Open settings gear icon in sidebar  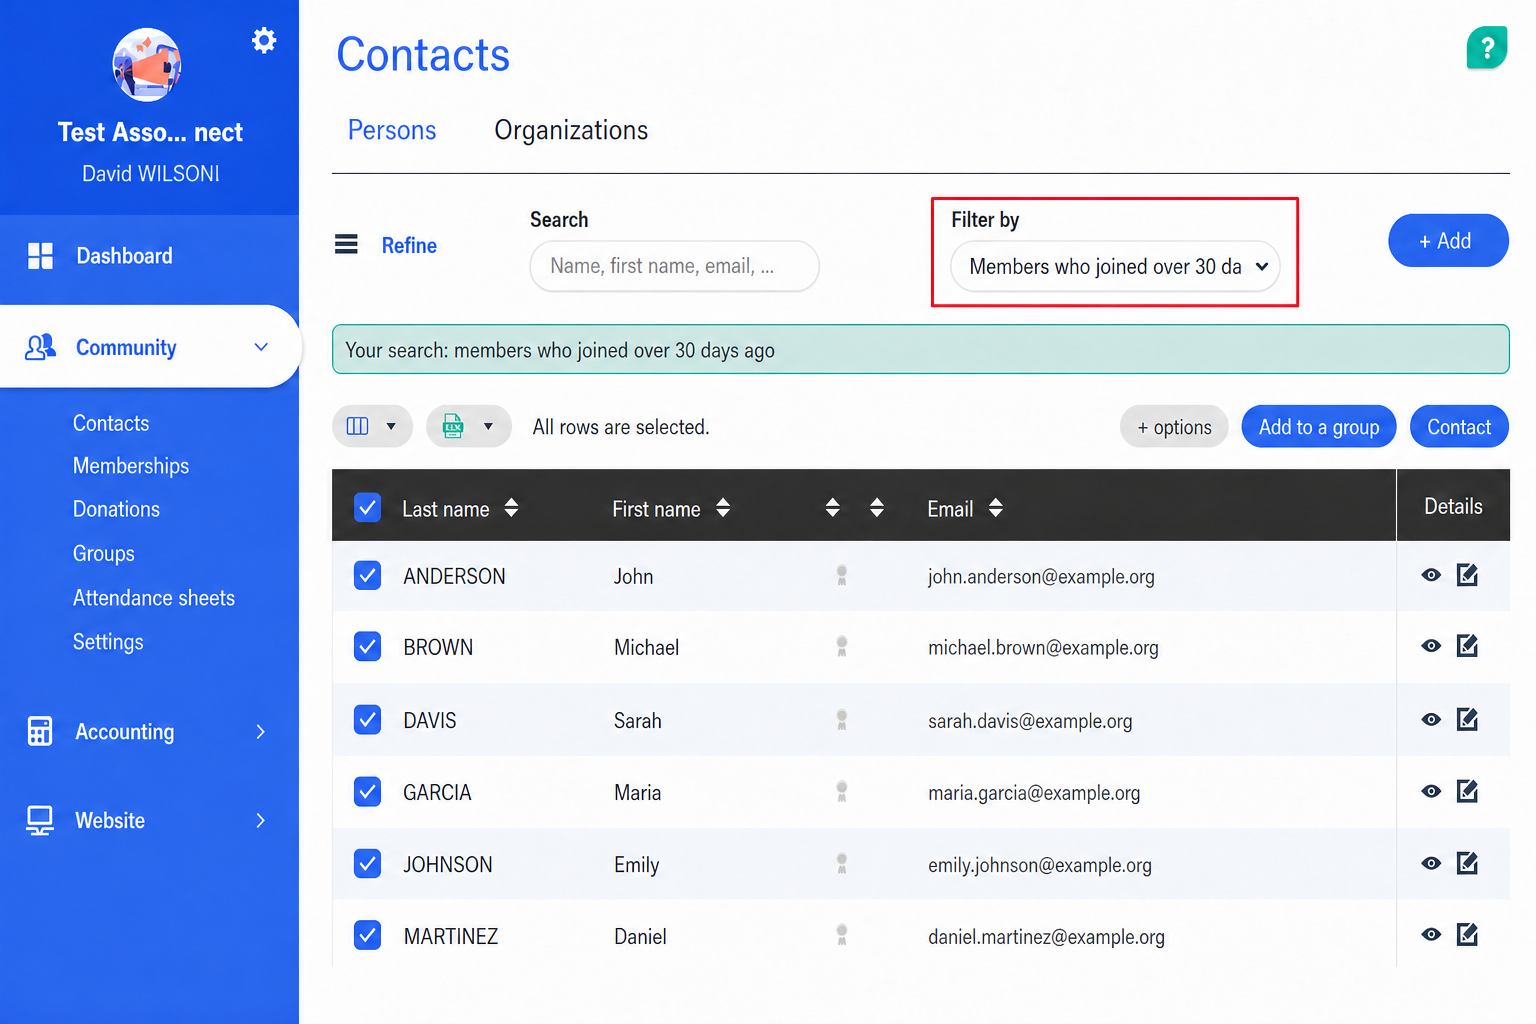tap(264, 40)
